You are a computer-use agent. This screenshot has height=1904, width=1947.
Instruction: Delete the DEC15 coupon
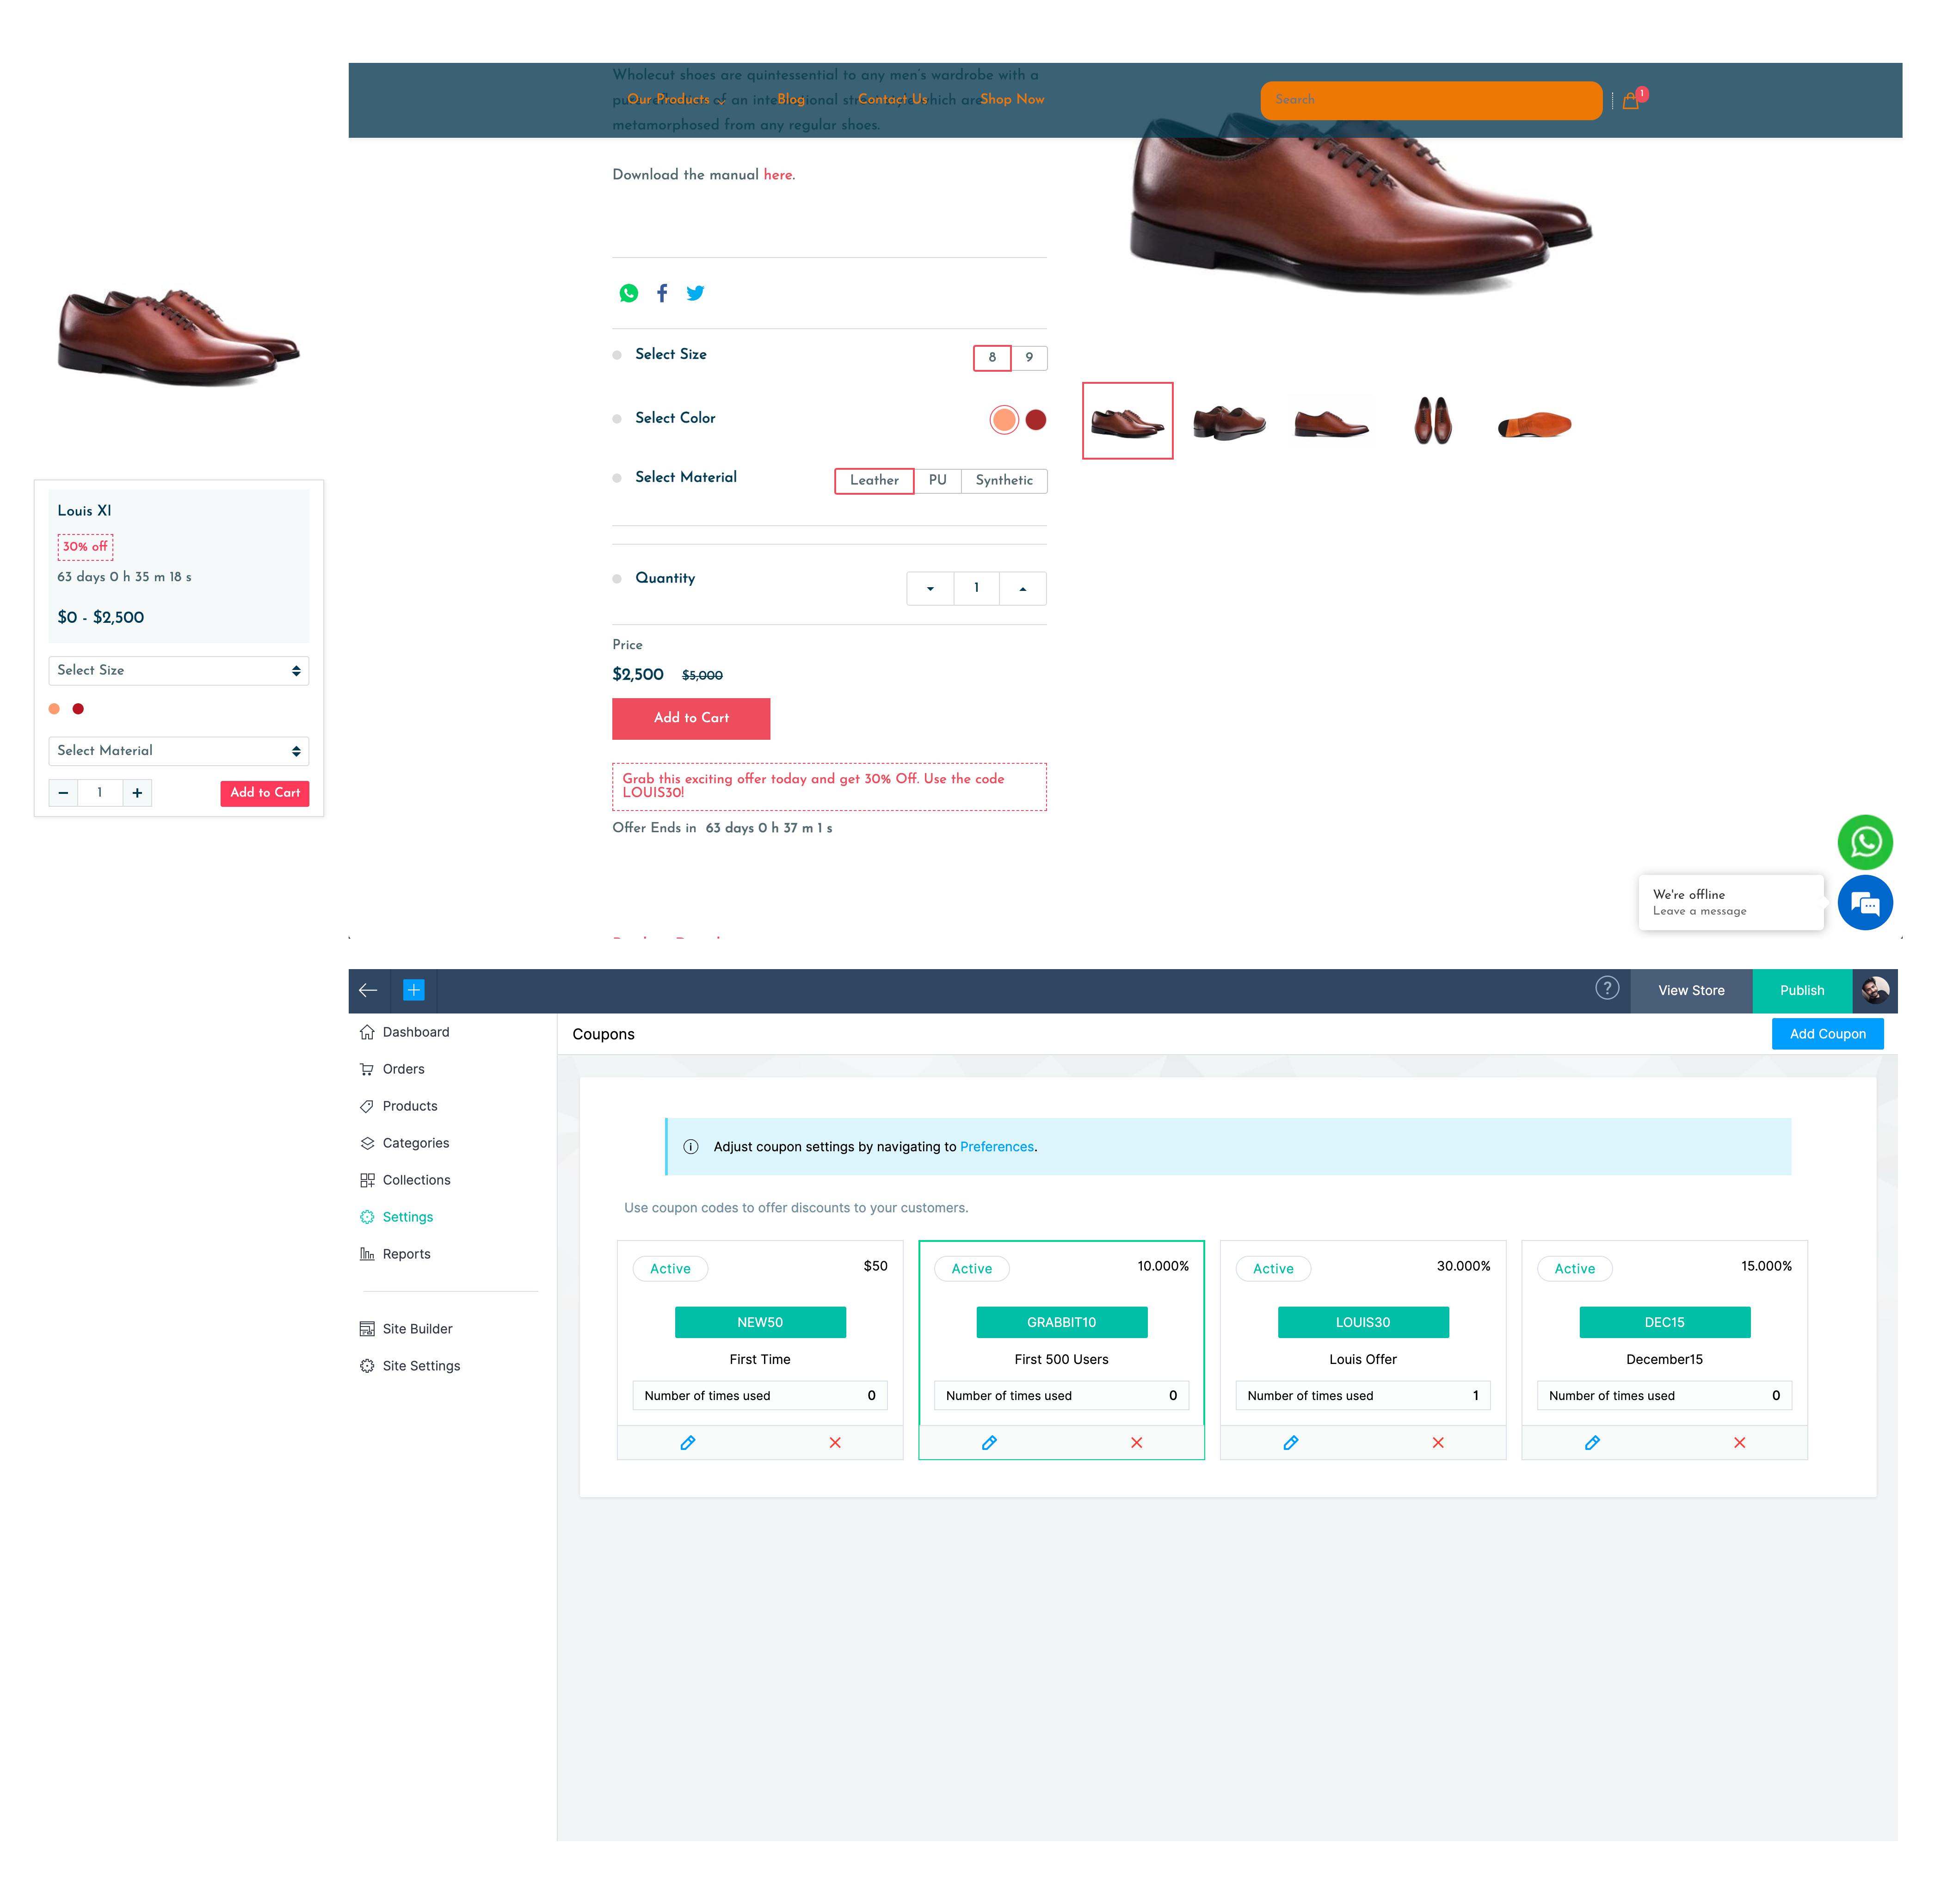(x=1739, y=1442)
